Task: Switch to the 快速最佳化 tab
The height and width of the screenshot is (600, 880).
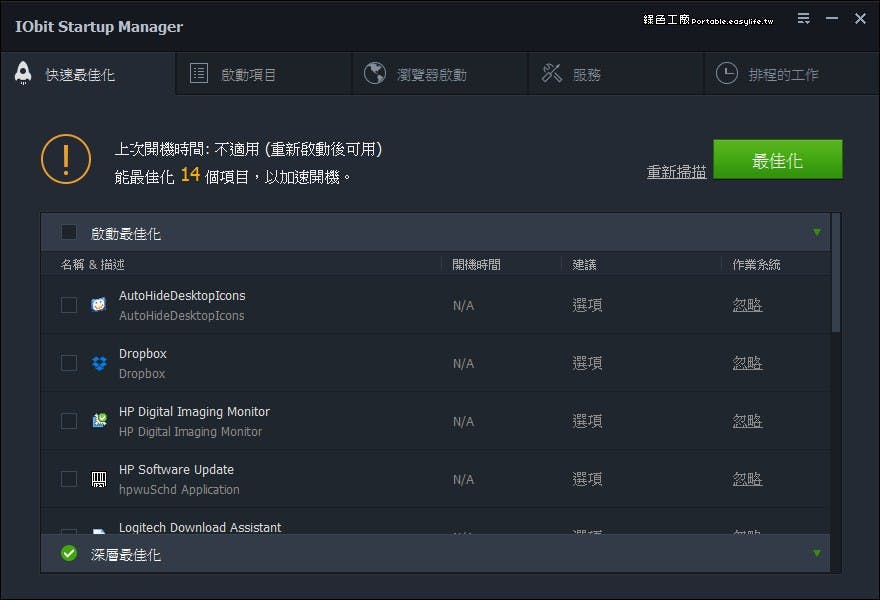Action: [x=88, y=74]
